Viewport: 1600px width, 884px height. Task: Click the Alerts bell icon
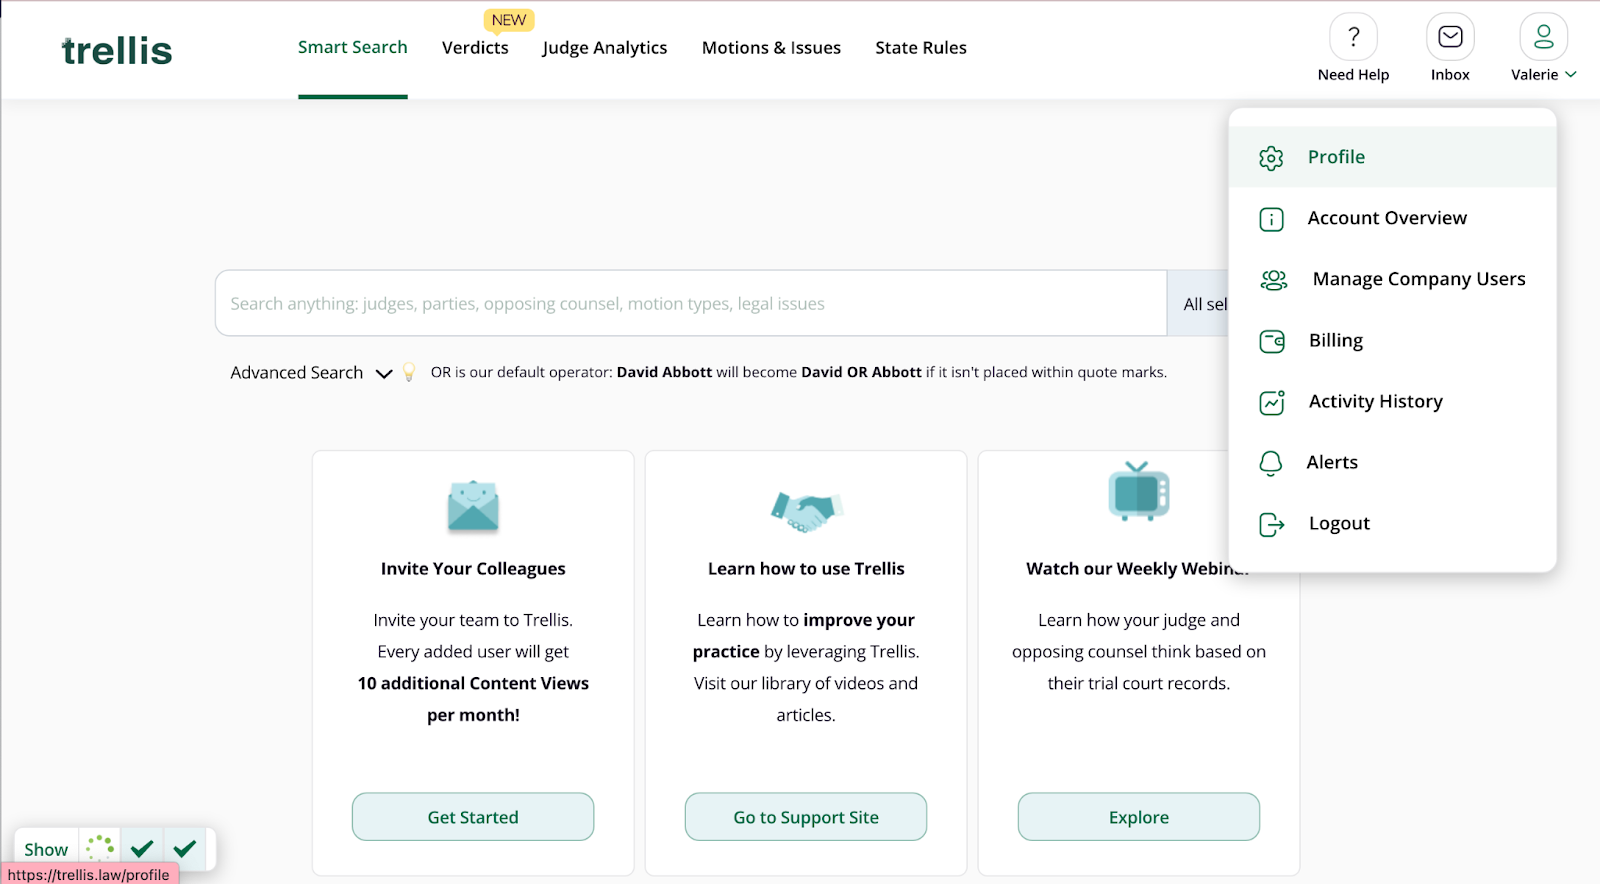tap(1271, 463)
